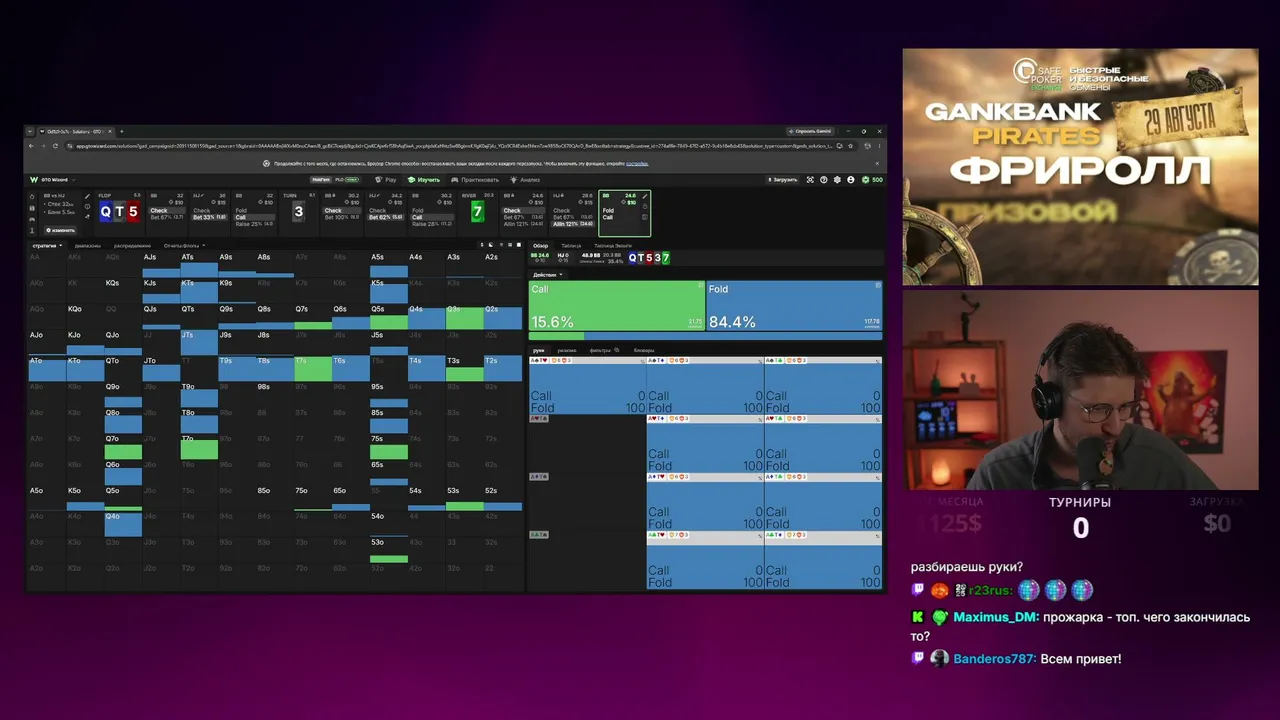Click the GTO Wizard logo icon
Viewport: 1280px width, 720px height.
pyautogui.click(x=33, y=180)
